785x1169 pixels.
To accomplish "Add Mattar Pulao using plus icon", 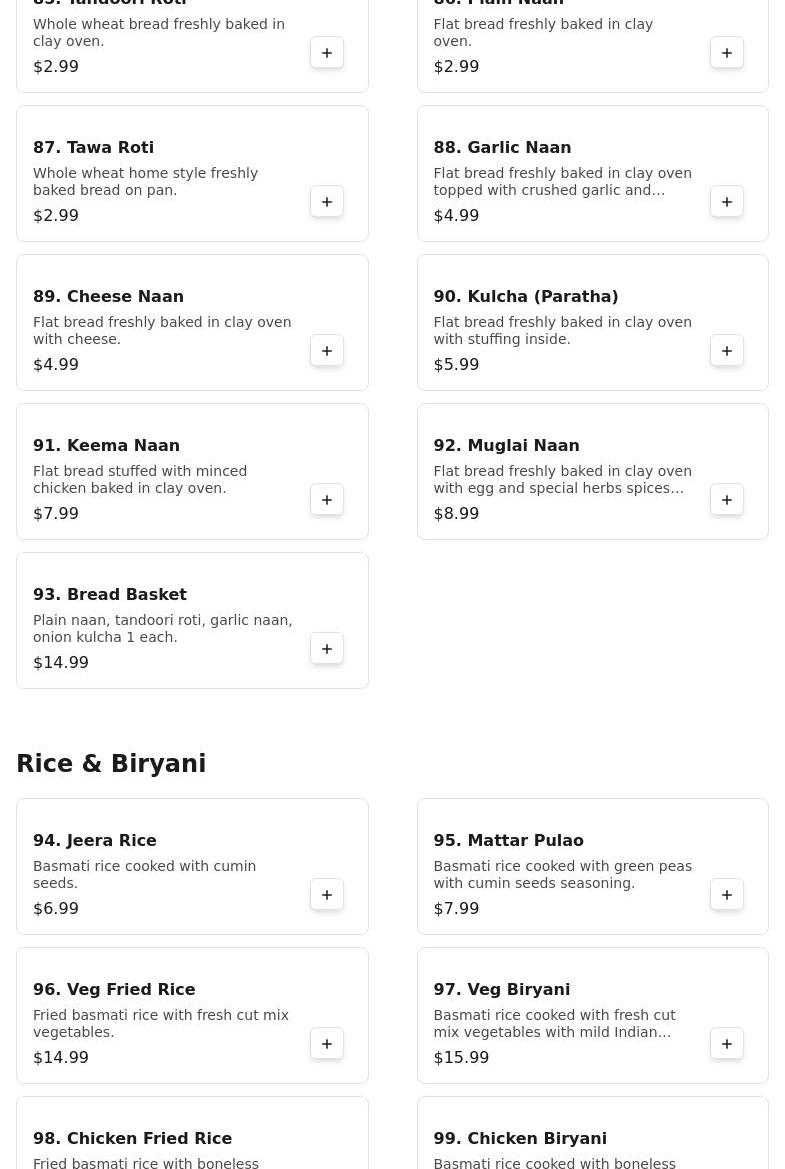I will (727, 895).
